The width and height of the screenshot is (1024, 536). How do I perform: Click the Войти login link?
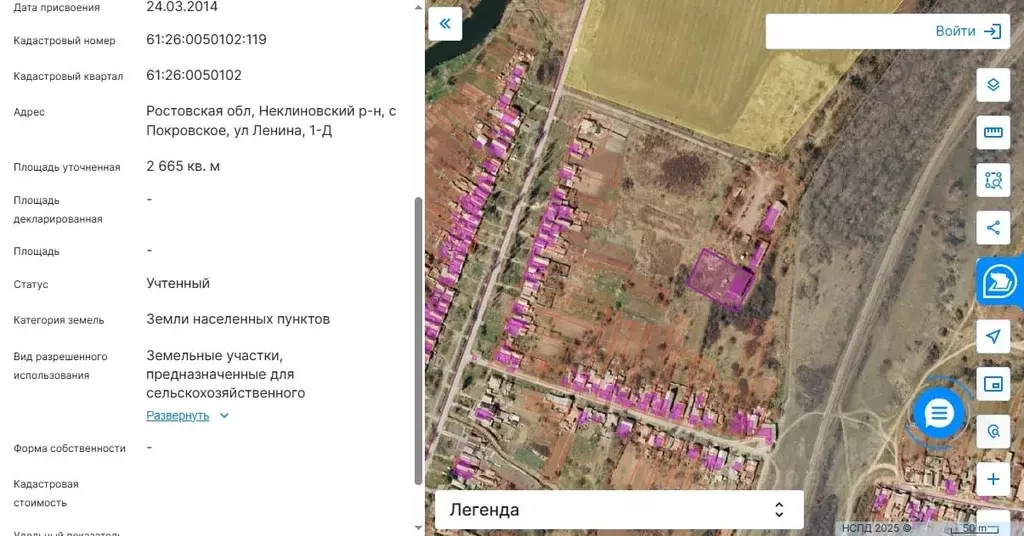click(x=955, y=31)
